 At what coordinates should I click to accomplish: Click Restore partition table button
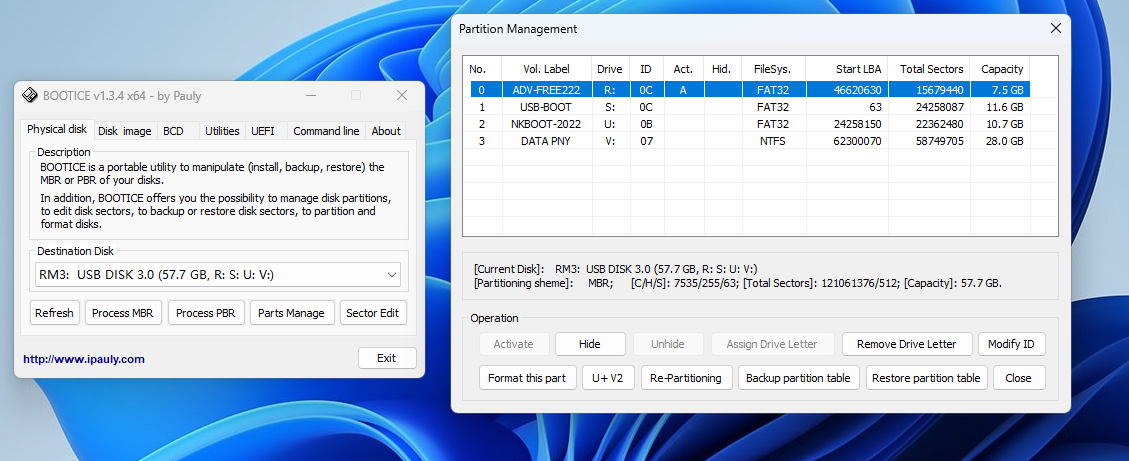(926, 377)
